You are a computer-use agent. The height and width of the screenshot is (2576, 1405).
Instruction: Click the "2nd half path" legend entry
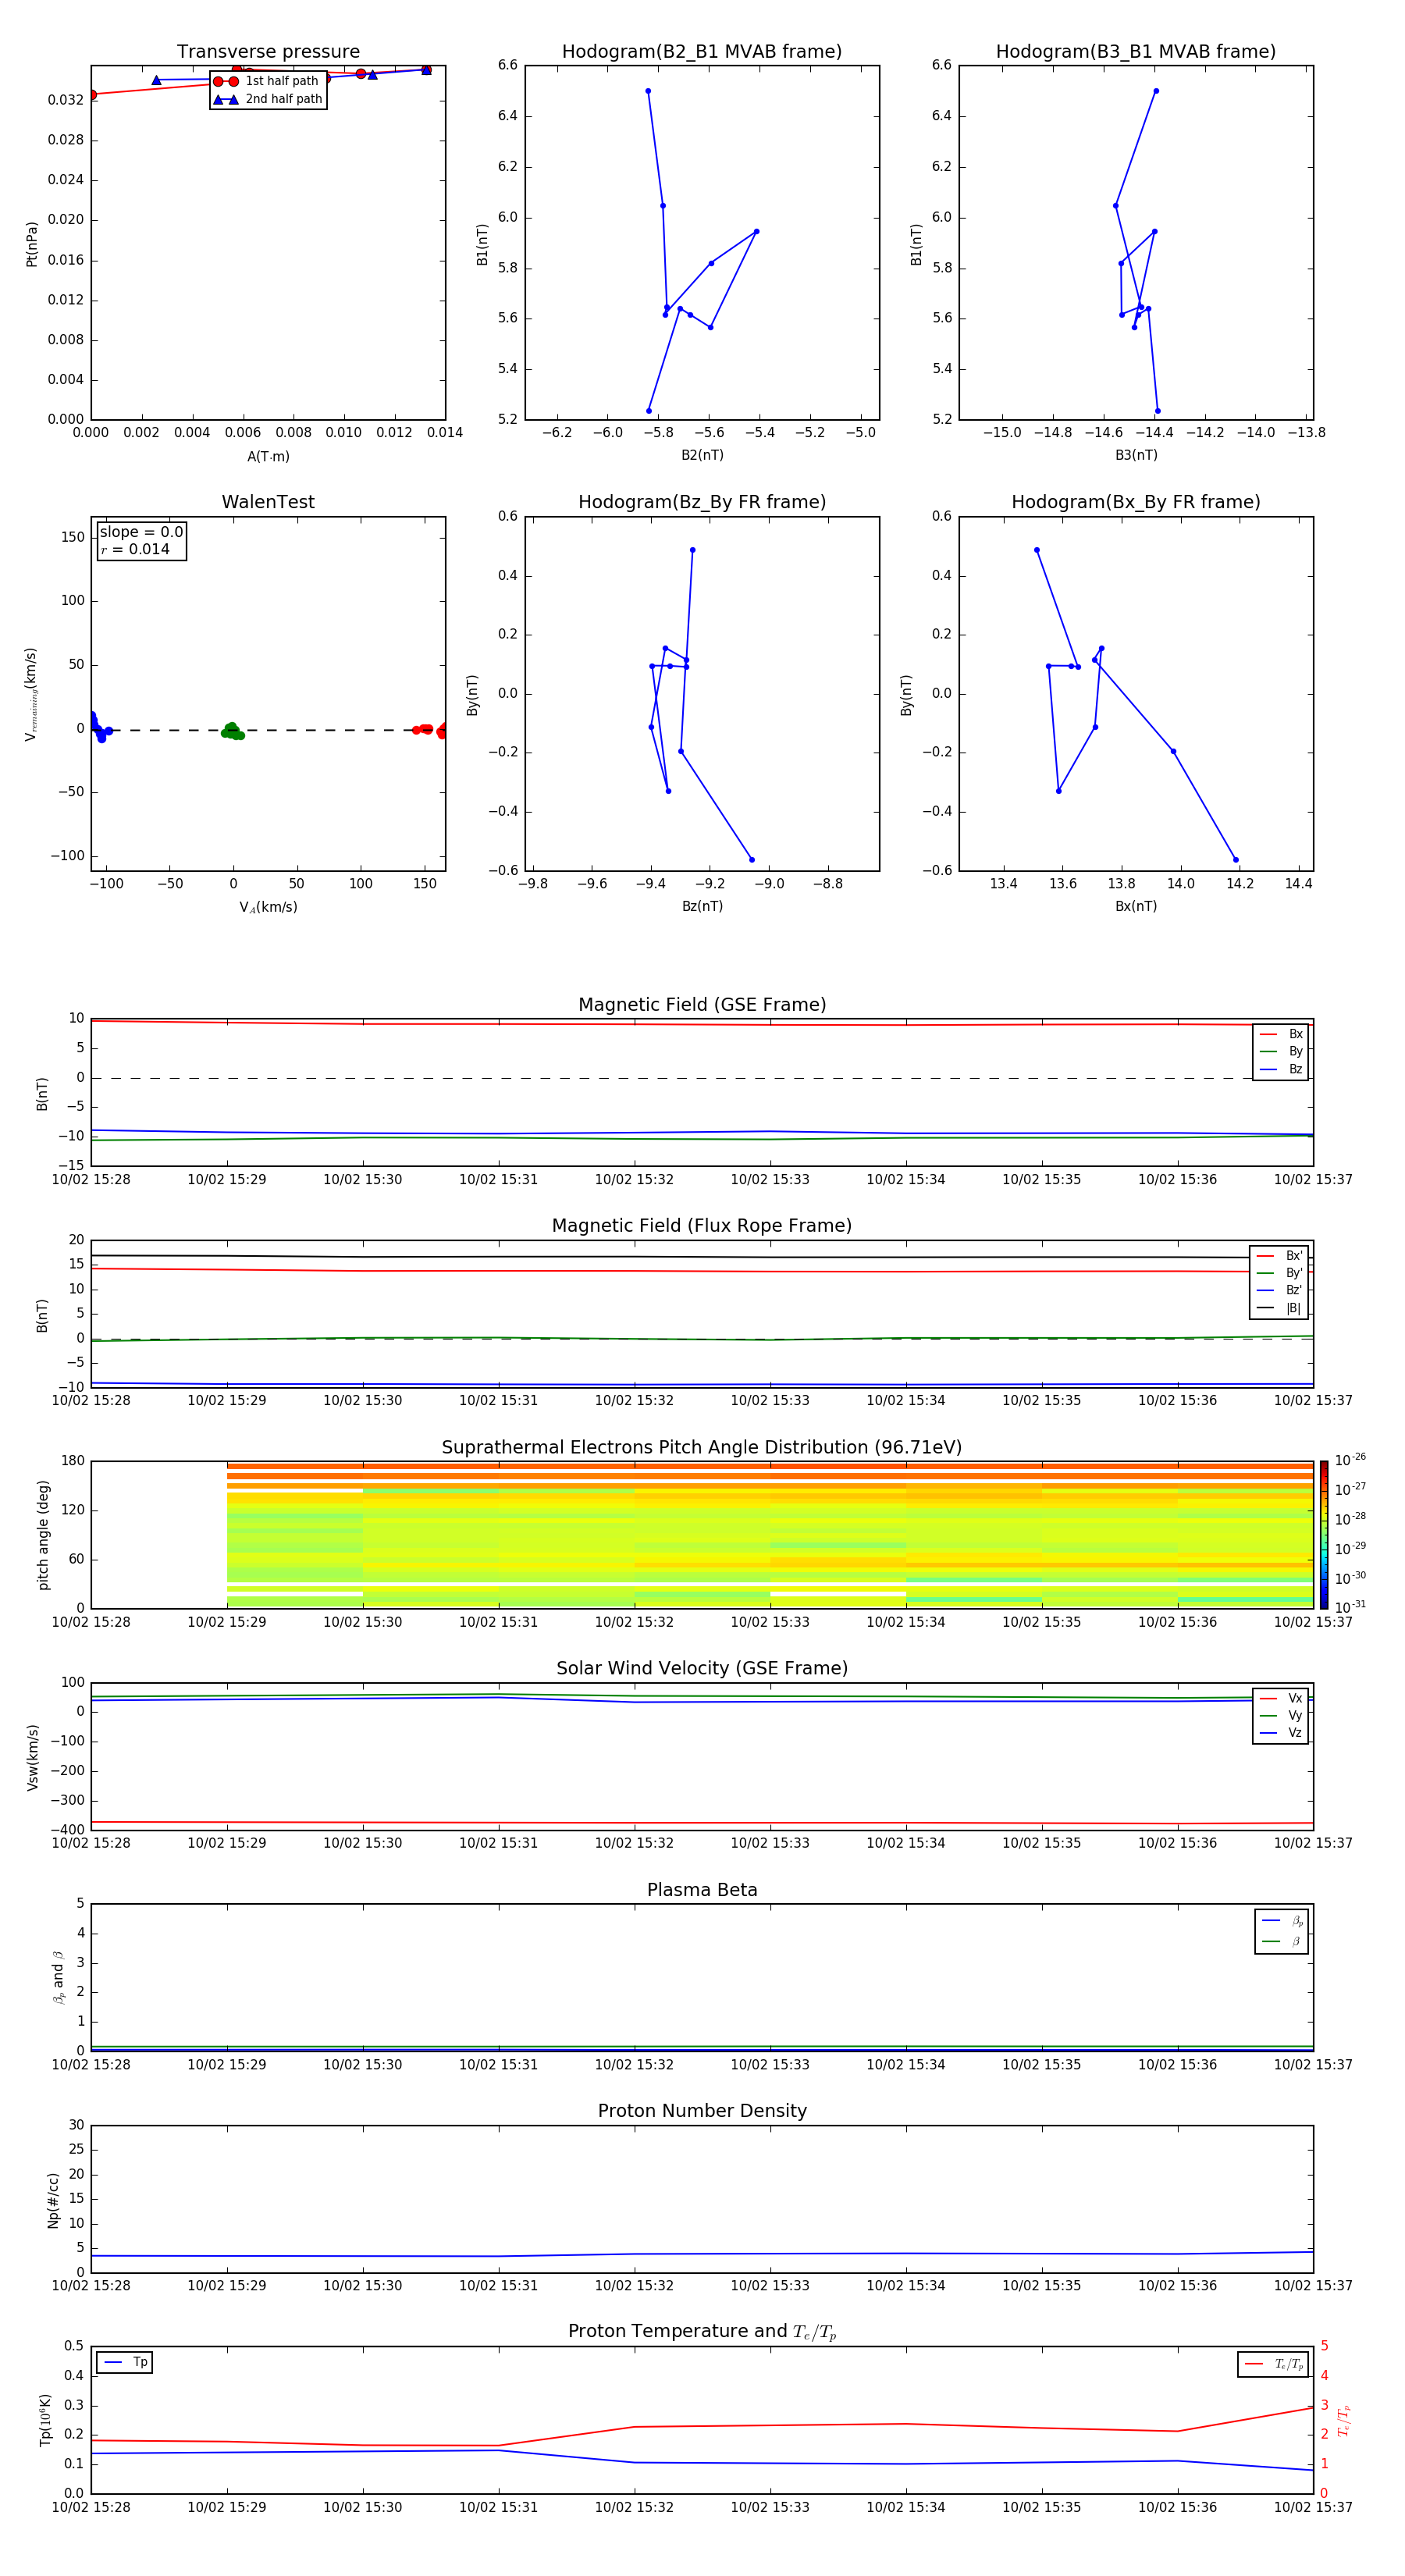268,99
